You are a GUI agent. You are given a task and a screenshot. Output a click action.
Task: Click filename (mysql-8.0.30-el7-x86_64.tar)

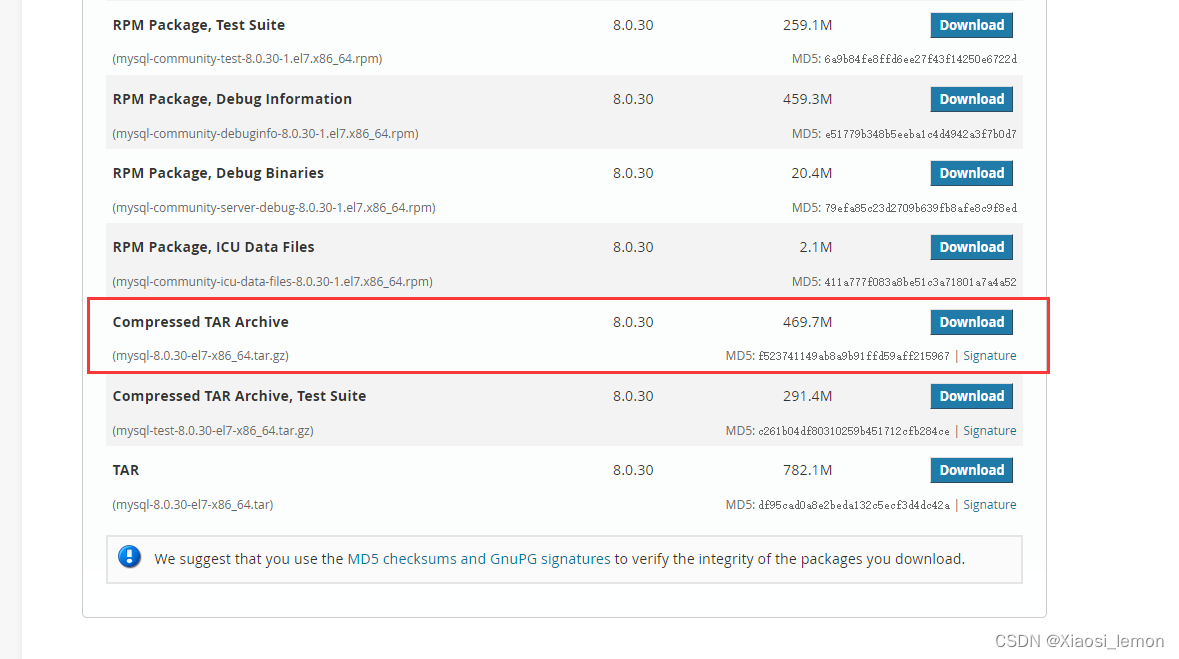pos(192,505)
